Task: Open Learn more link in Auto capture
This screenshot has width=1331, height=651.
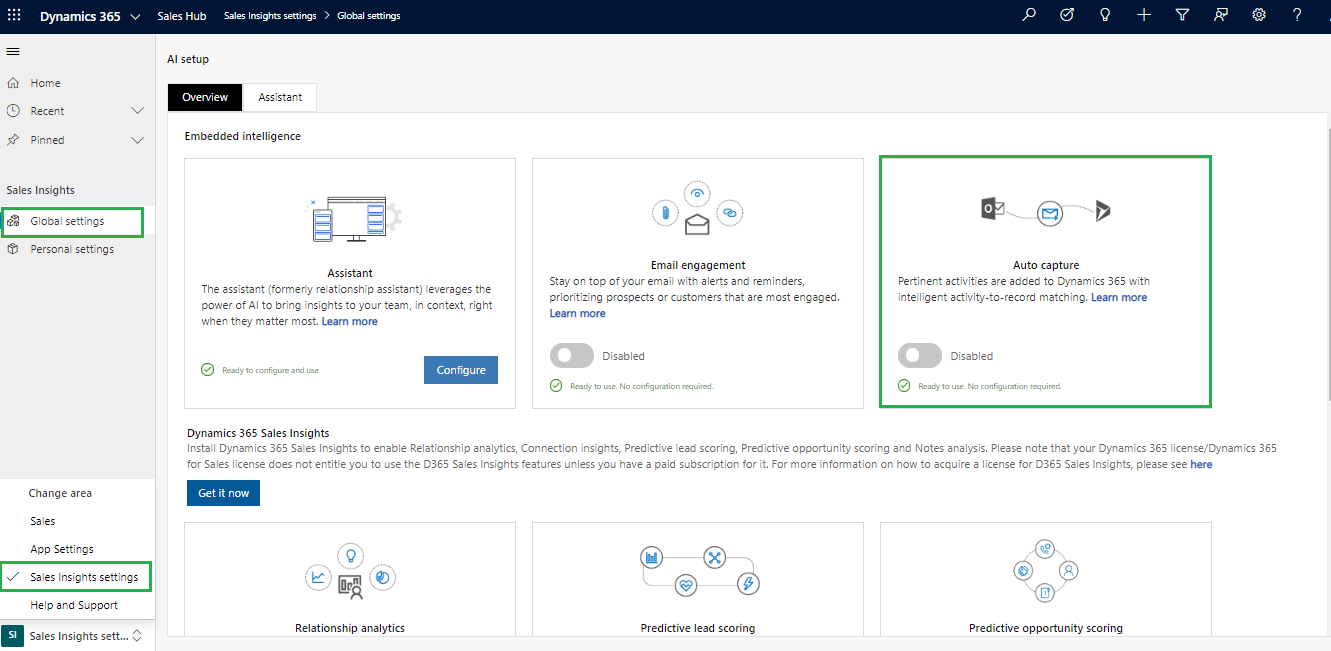Action: [x=1119, y=297]
